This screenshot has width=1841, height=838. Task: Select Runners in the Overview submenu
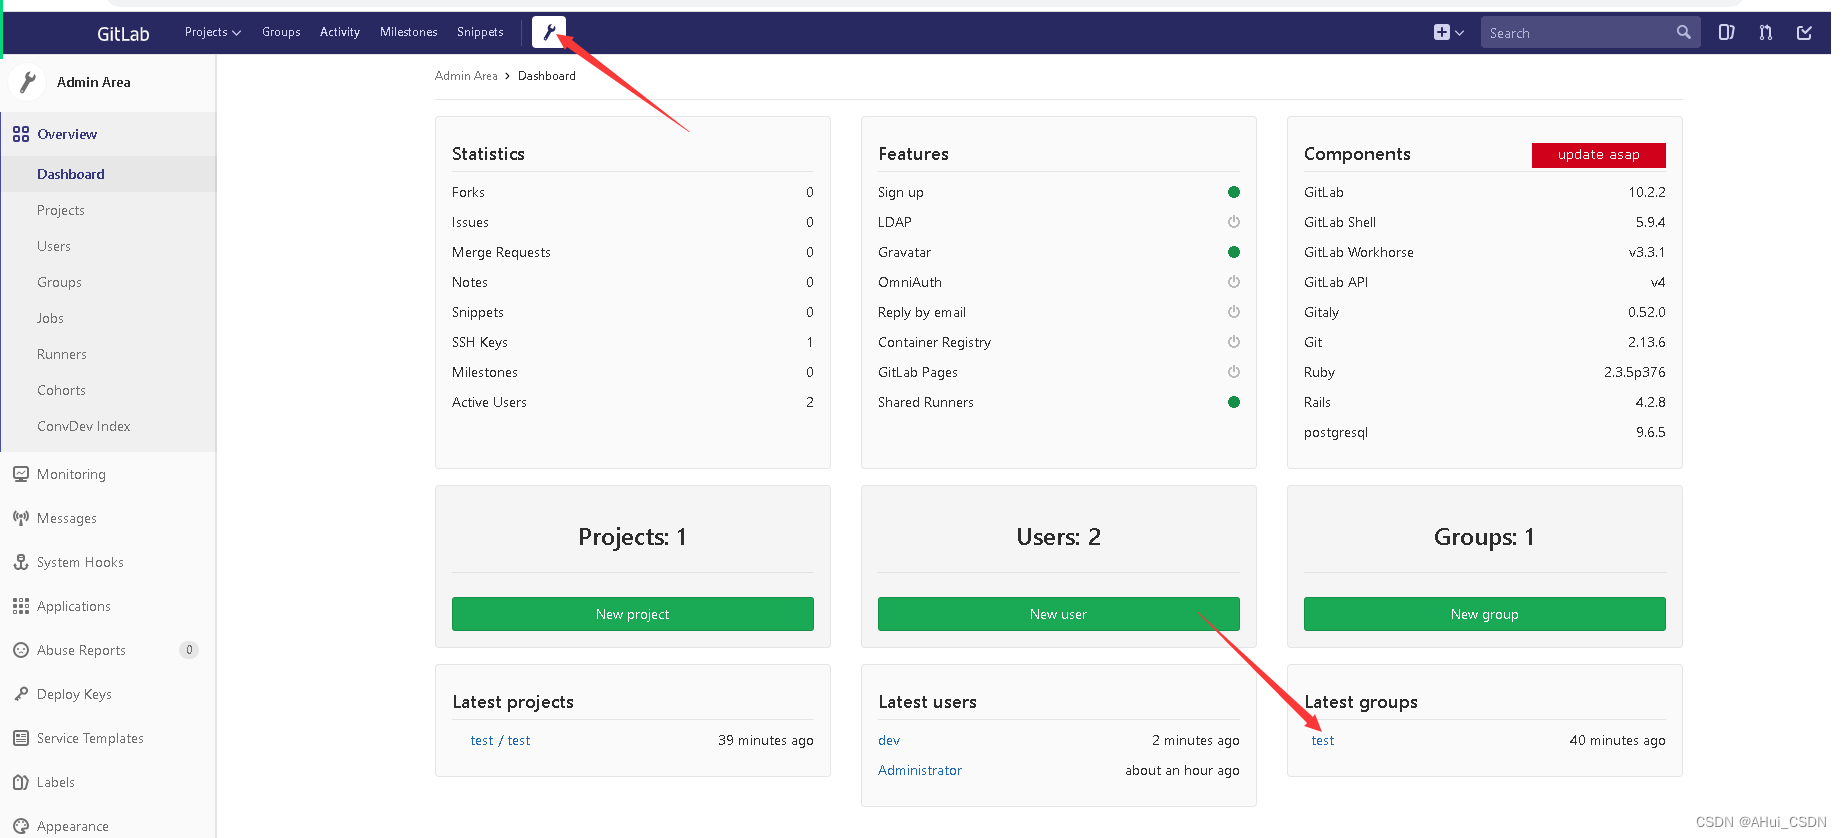[x=62, y=354]
